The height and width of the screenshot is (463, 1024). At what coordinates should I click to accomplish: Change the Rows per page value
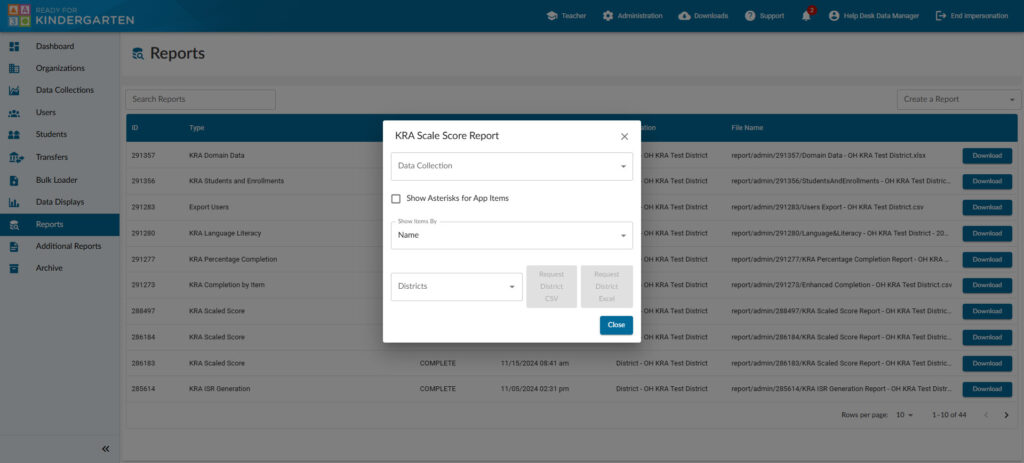click(904, 415)
